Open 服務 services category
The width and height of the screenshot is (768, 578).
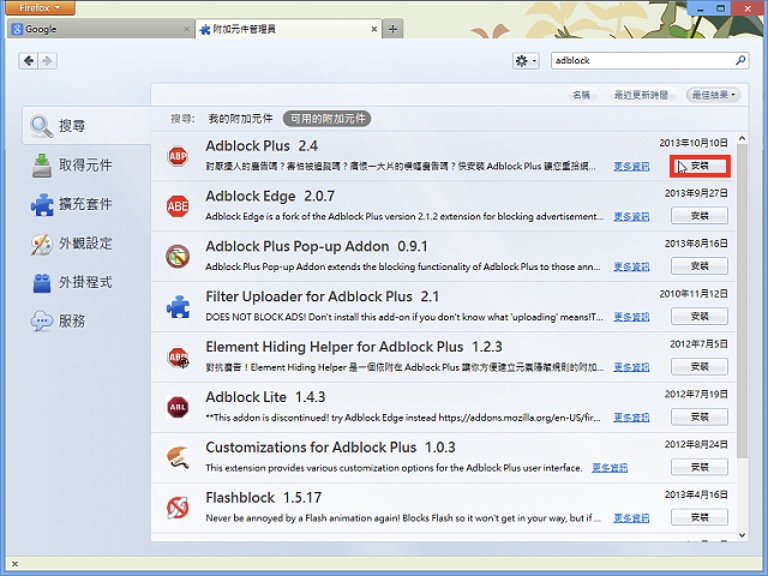coord(86,321)
